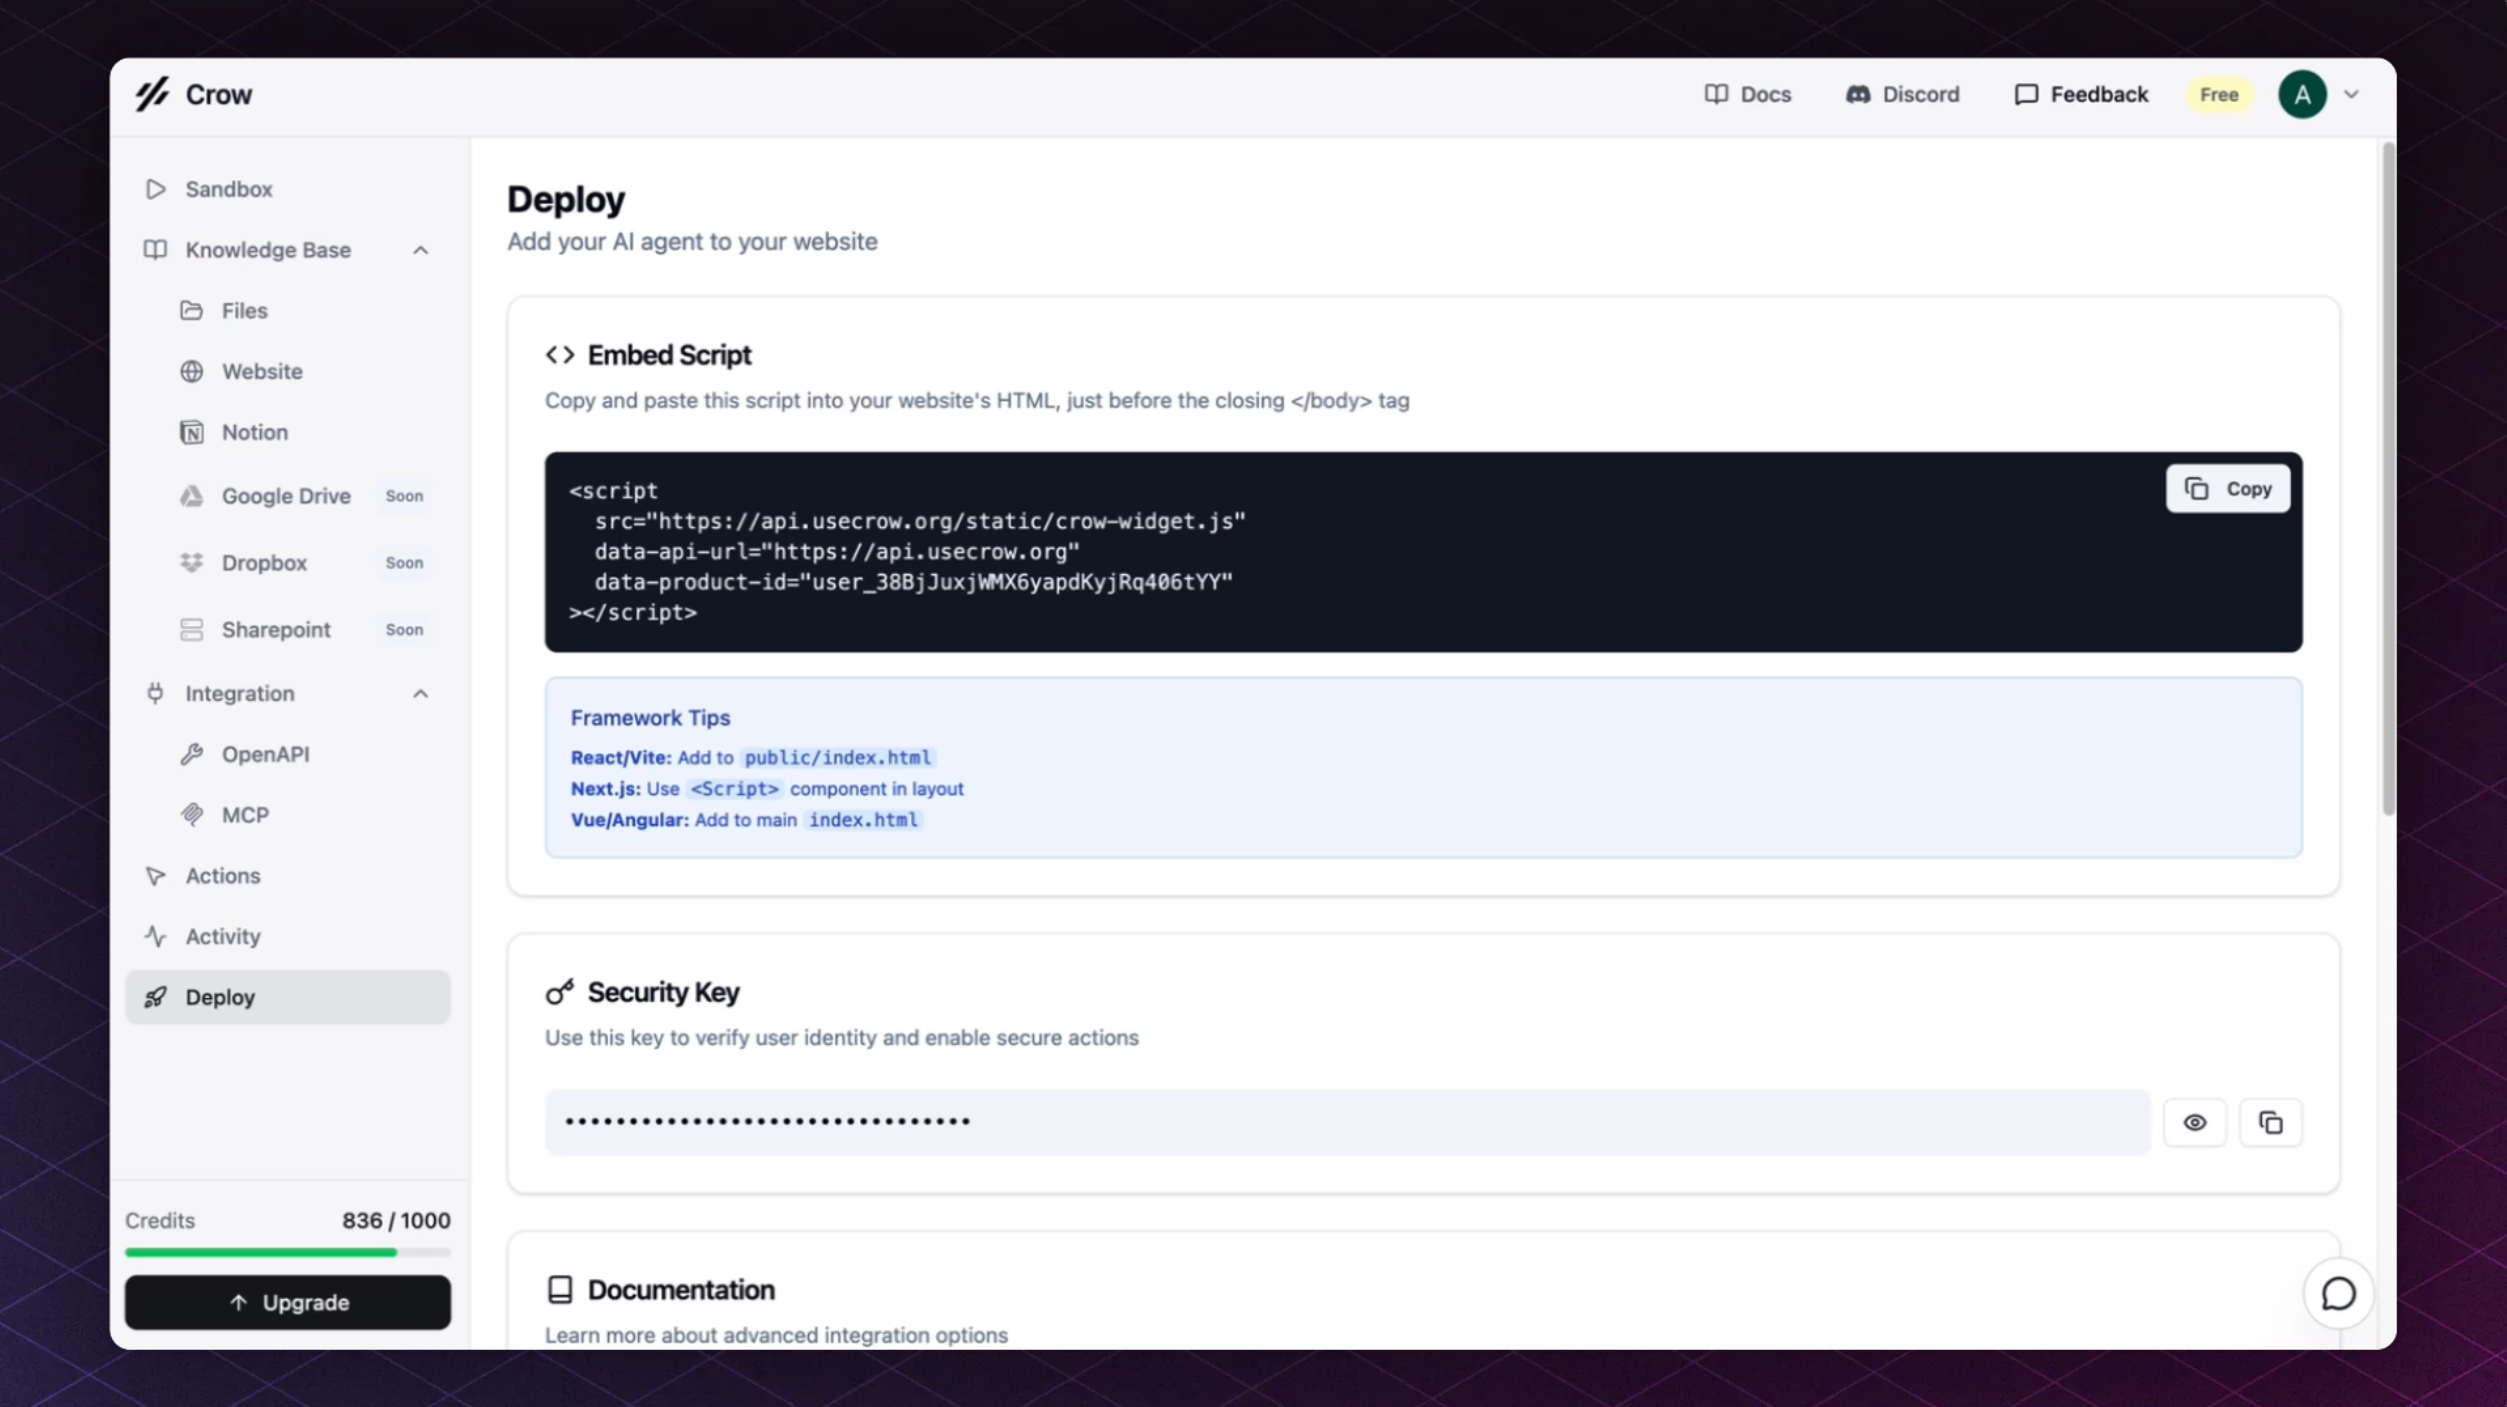This screenshot has height=1407, width=2507.
Task: Go to the Activity page
Action: pyautogui.click(x=222, y=937)
